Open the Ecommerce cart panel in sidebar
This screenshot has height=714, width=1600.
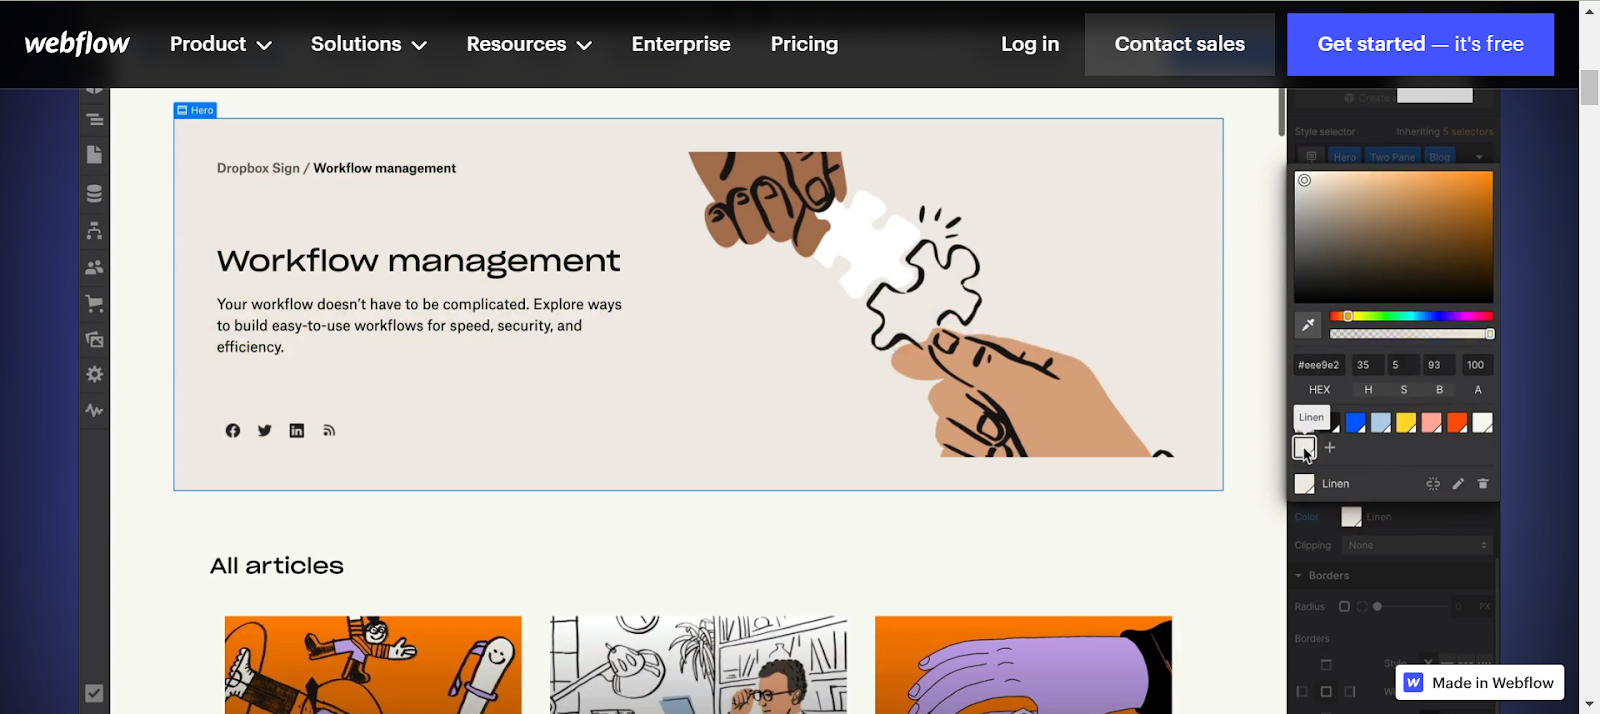point(94,304)
